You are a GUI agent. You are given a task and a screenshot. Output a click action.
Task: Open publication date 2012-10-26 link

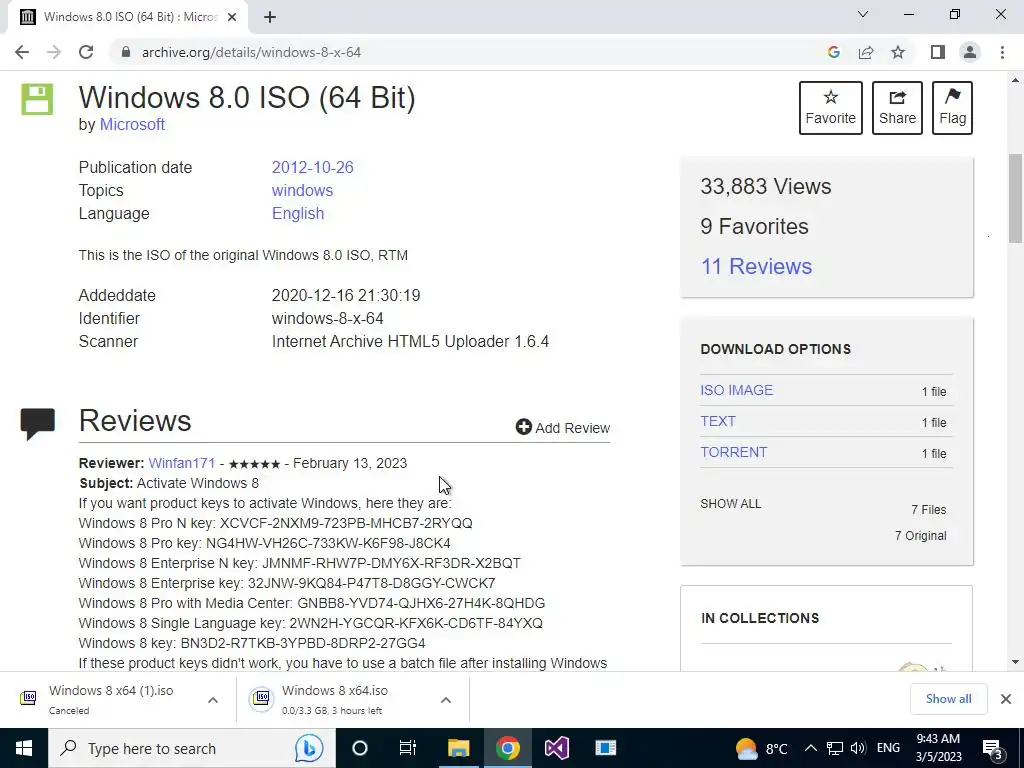click(312, 167)
